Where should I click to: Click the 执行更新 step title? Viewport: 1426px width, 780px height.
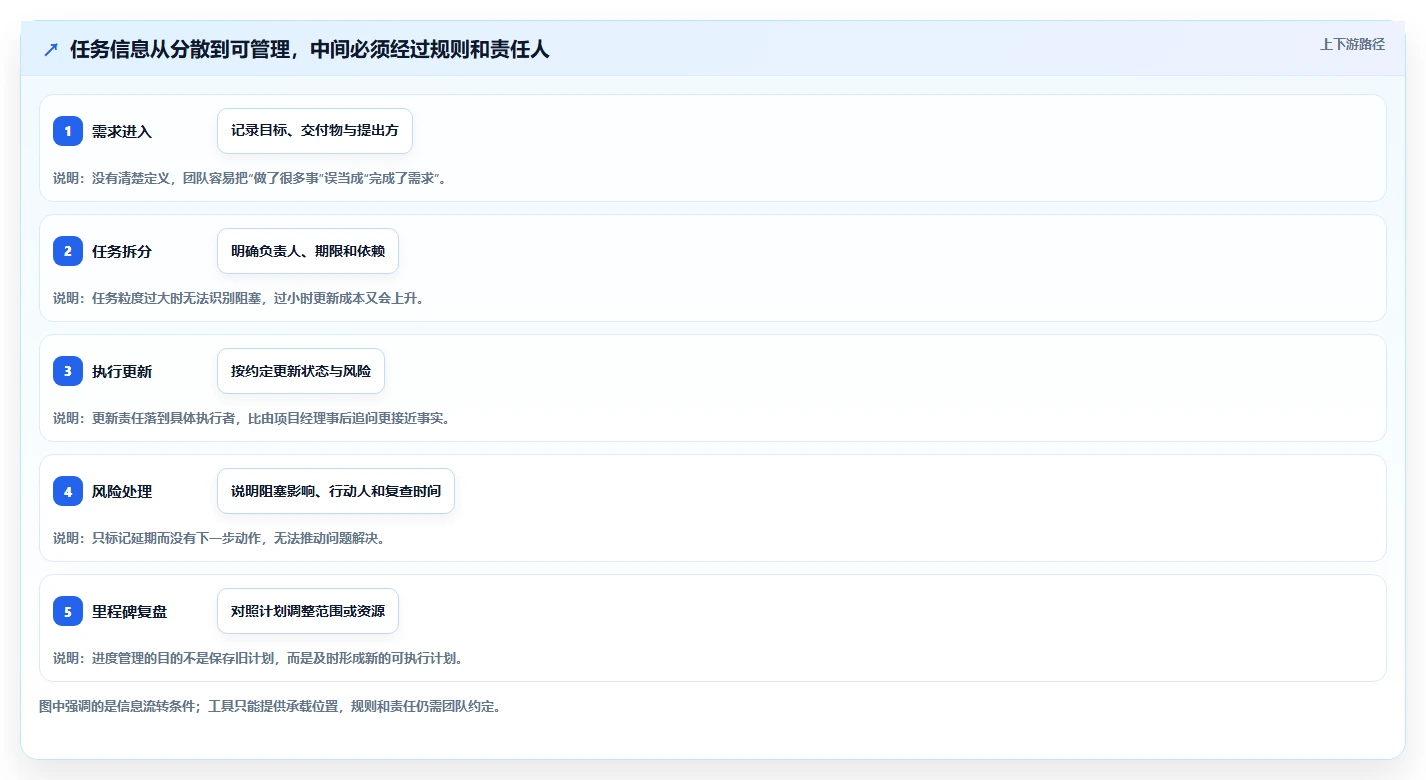pyautogui.click(x=122, y=371)
